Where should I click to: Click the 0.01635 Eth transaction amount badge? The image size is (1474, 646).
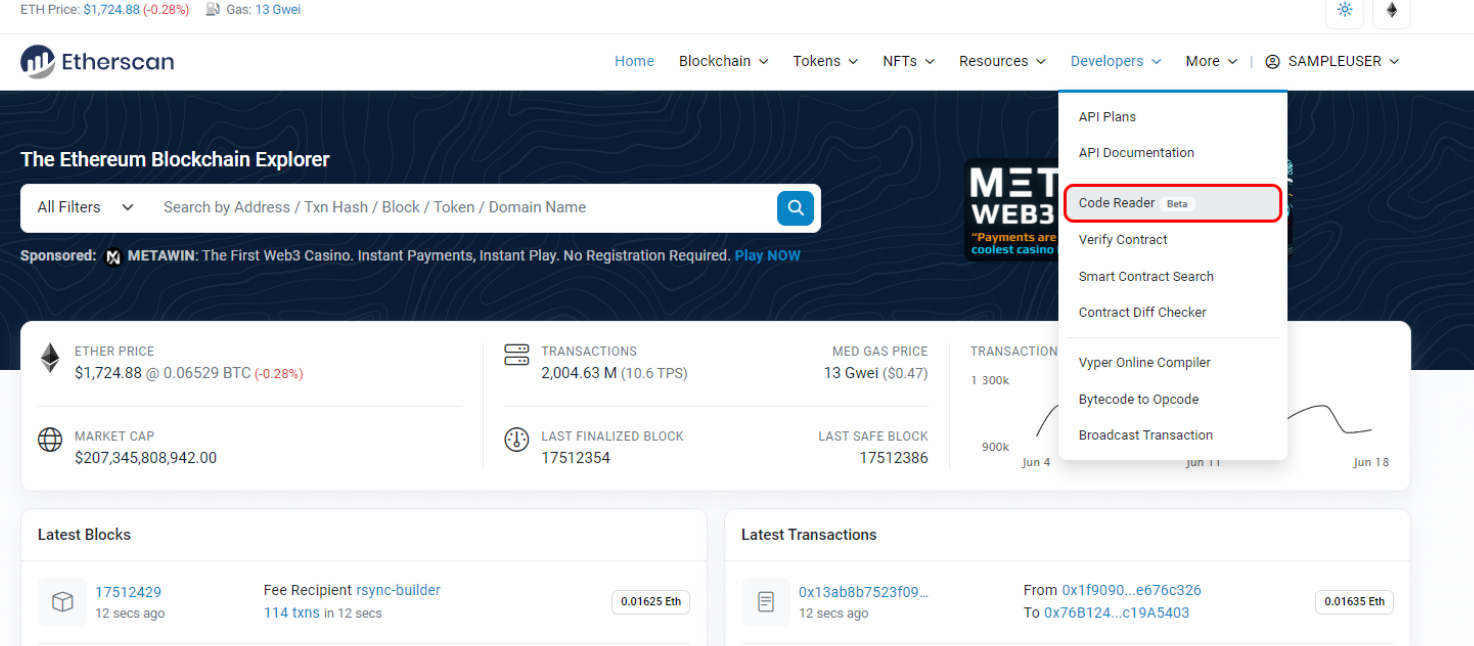pyautogui.click(x=1354, y=602)
